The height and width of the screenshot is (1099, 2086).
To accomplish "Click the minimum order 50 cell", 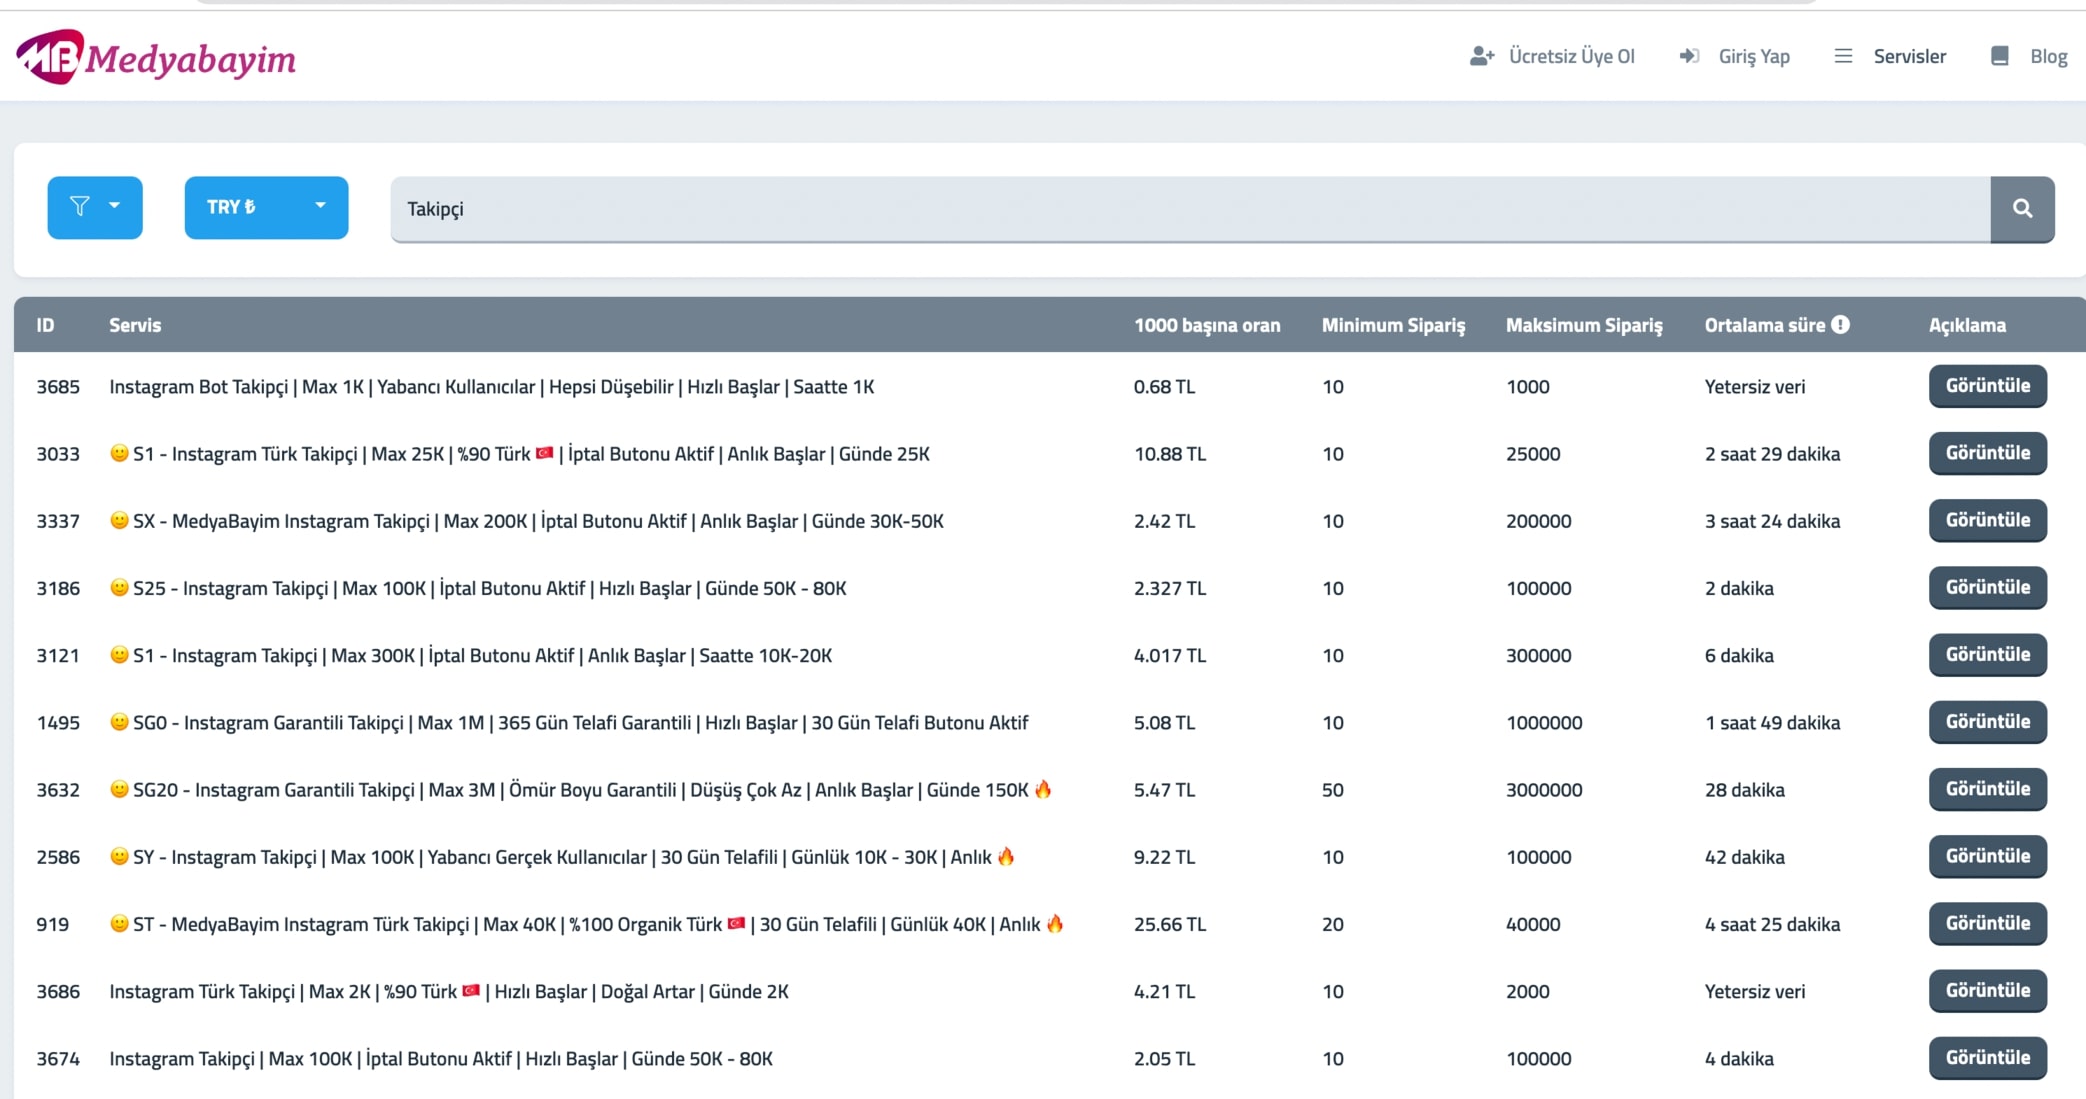I will [1332, 790].
